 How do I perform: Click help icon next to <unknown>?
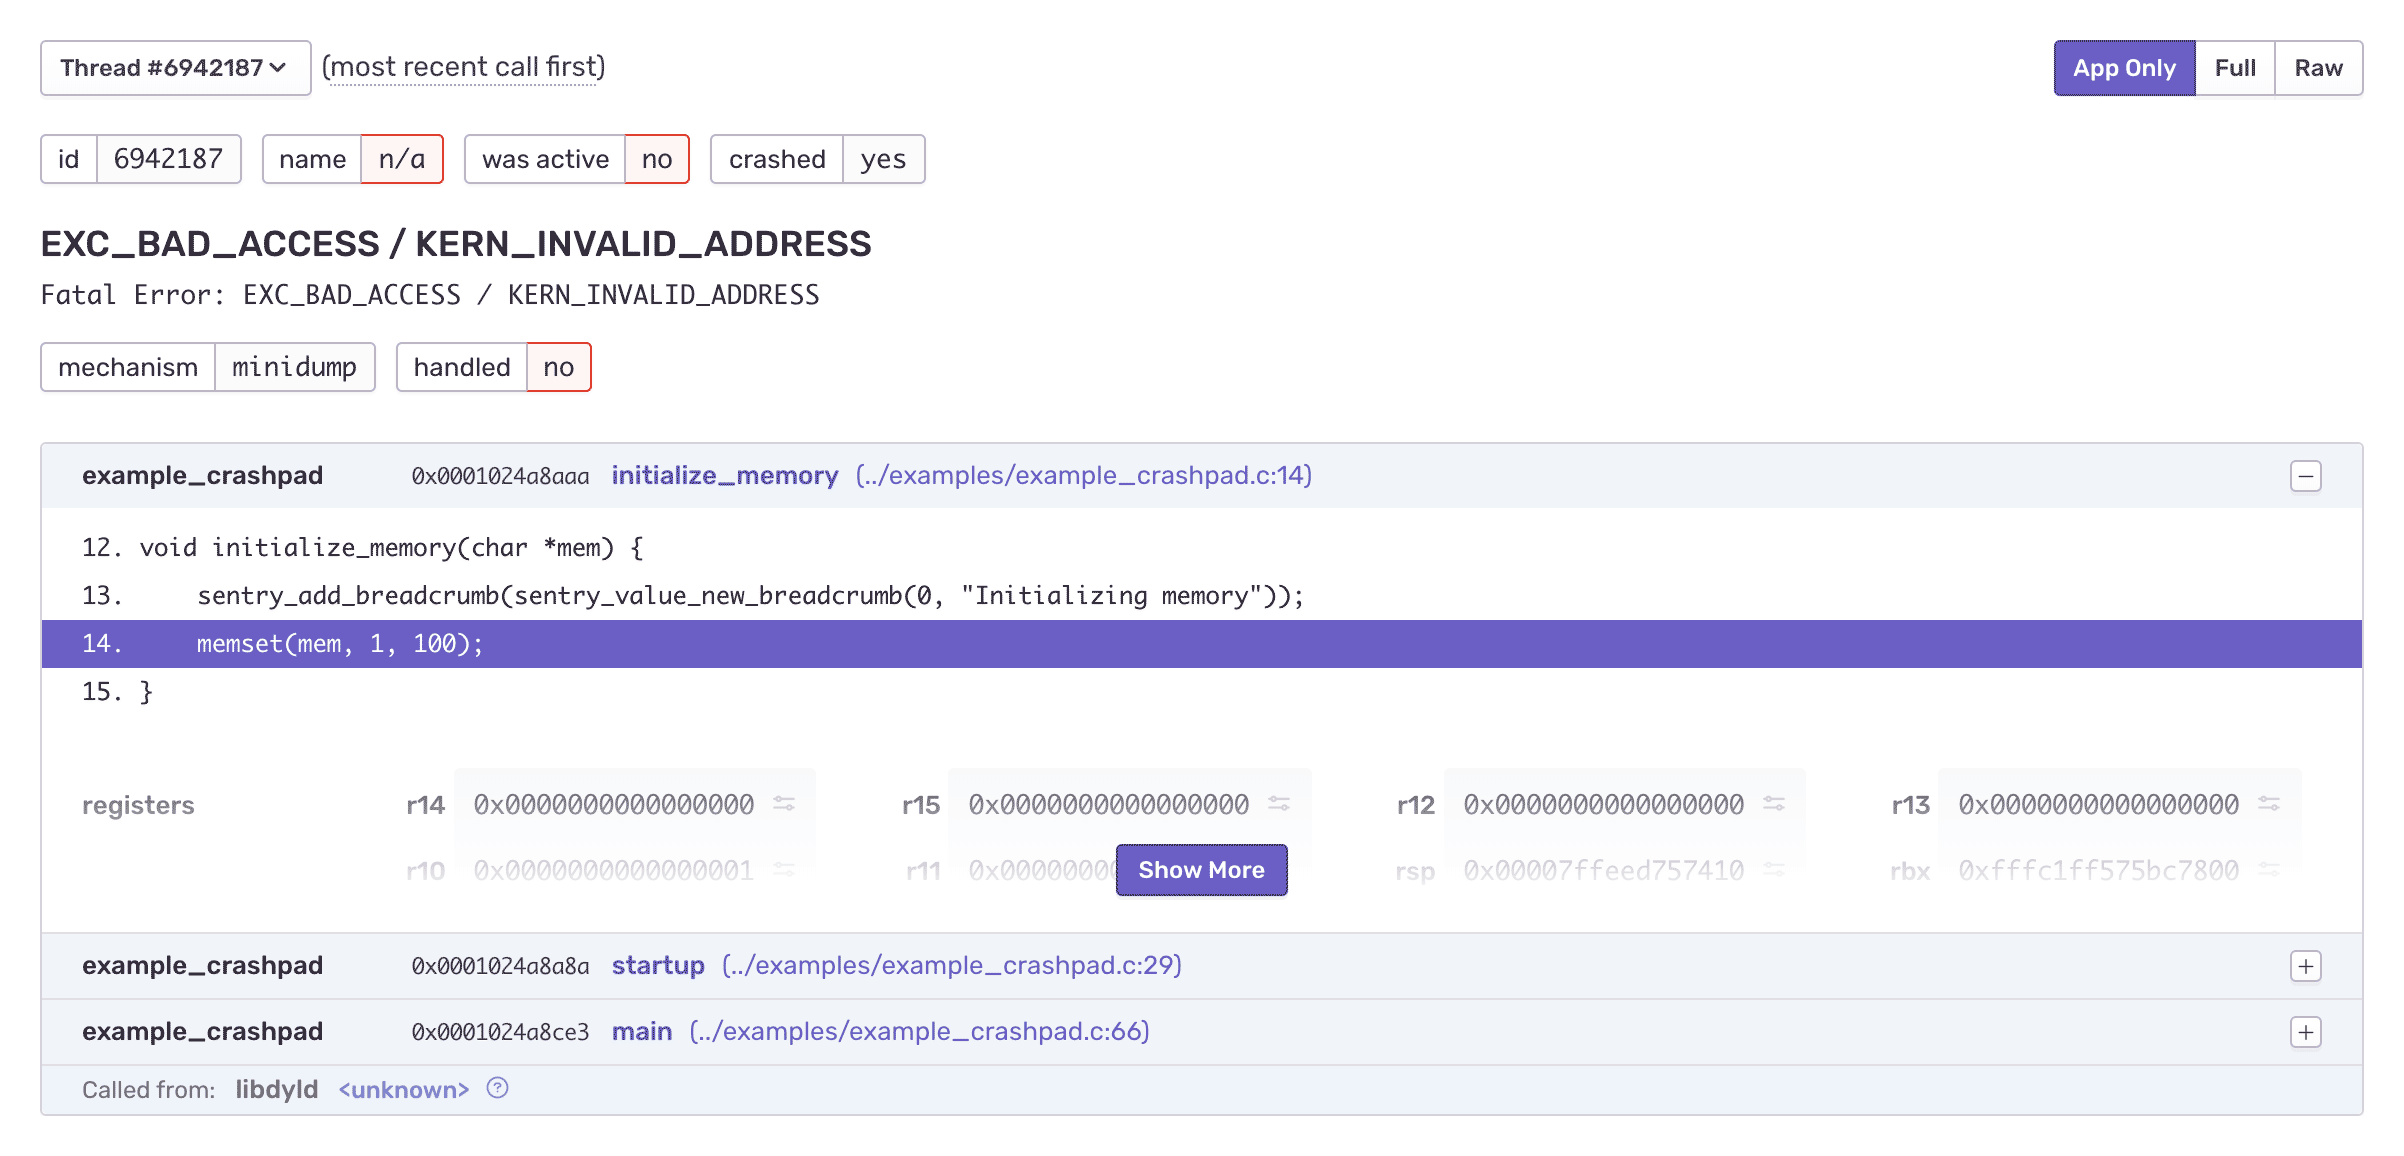[497, 1088]
